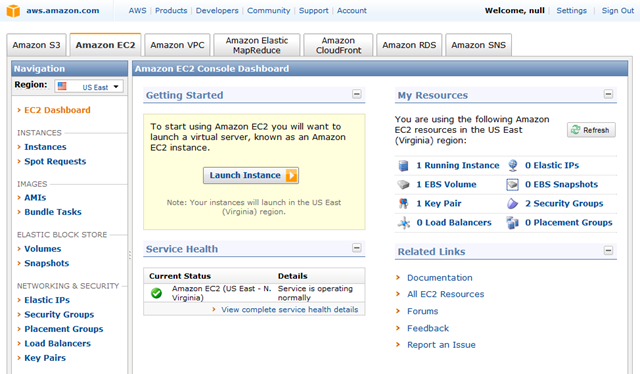Open the Developers menu

click(x=217, y=11)
